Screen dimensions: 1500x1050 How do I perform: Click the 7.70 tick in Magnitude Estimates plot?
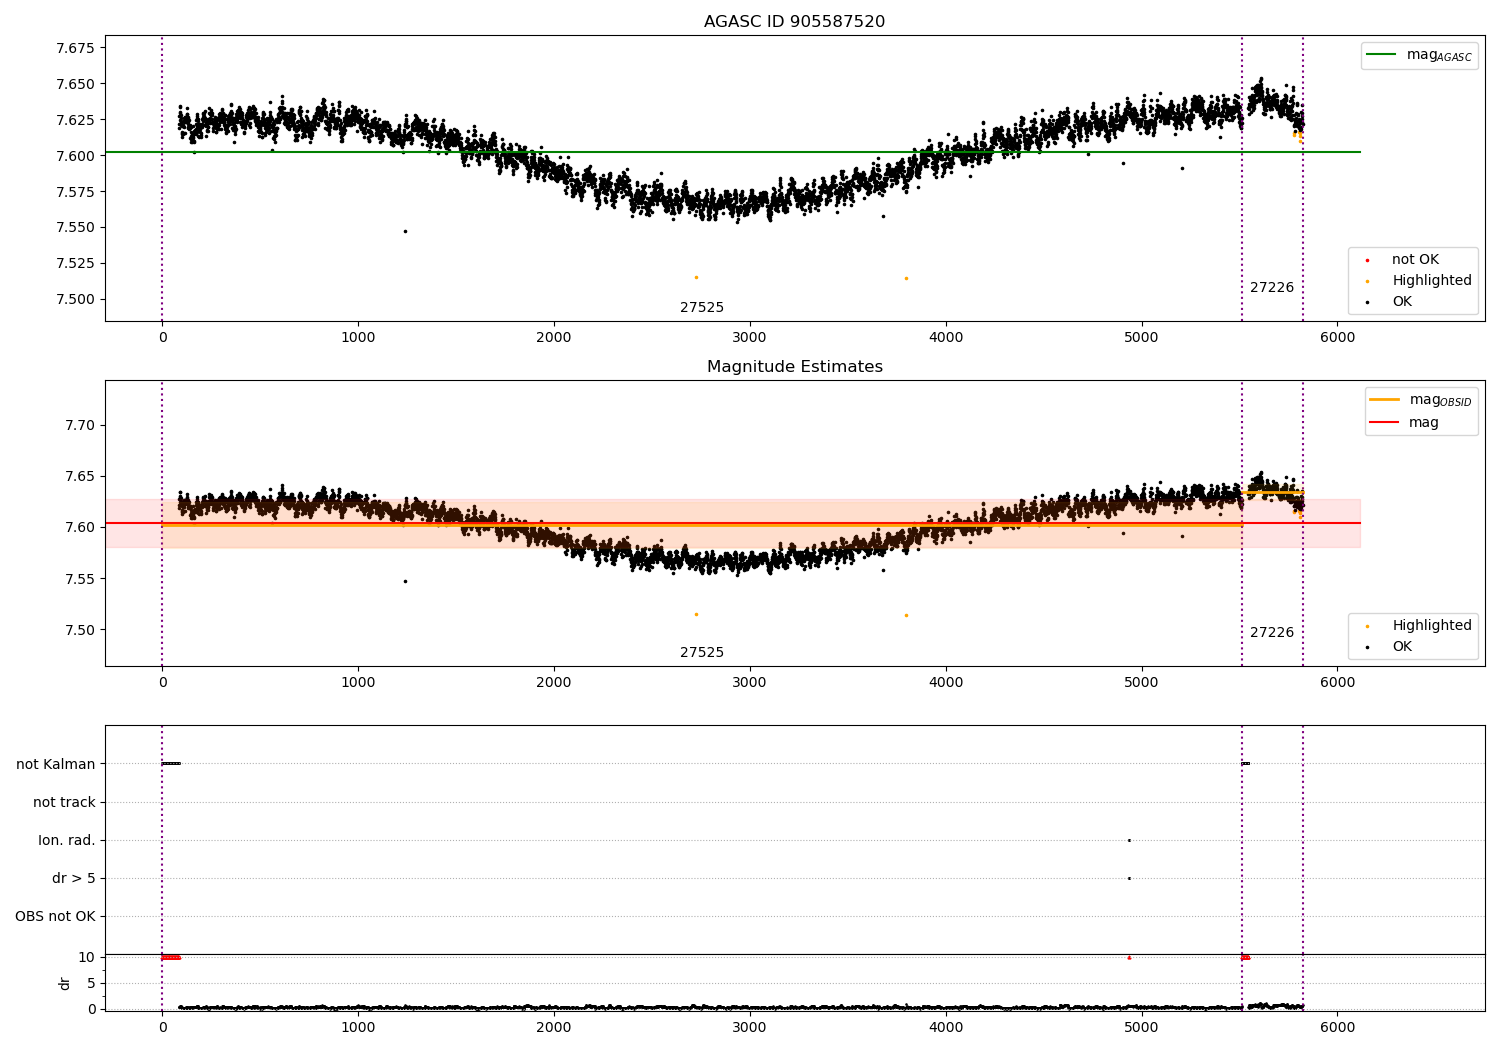pos(80,425)
